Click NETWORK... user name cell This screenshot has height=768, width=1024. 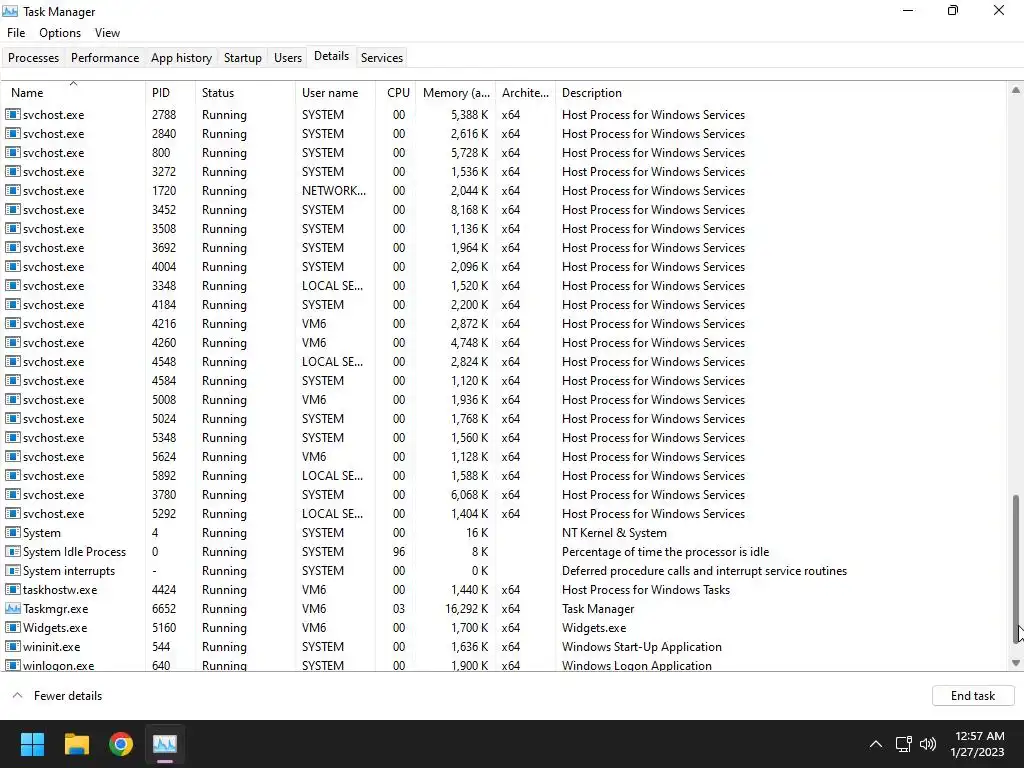point(334,191)
